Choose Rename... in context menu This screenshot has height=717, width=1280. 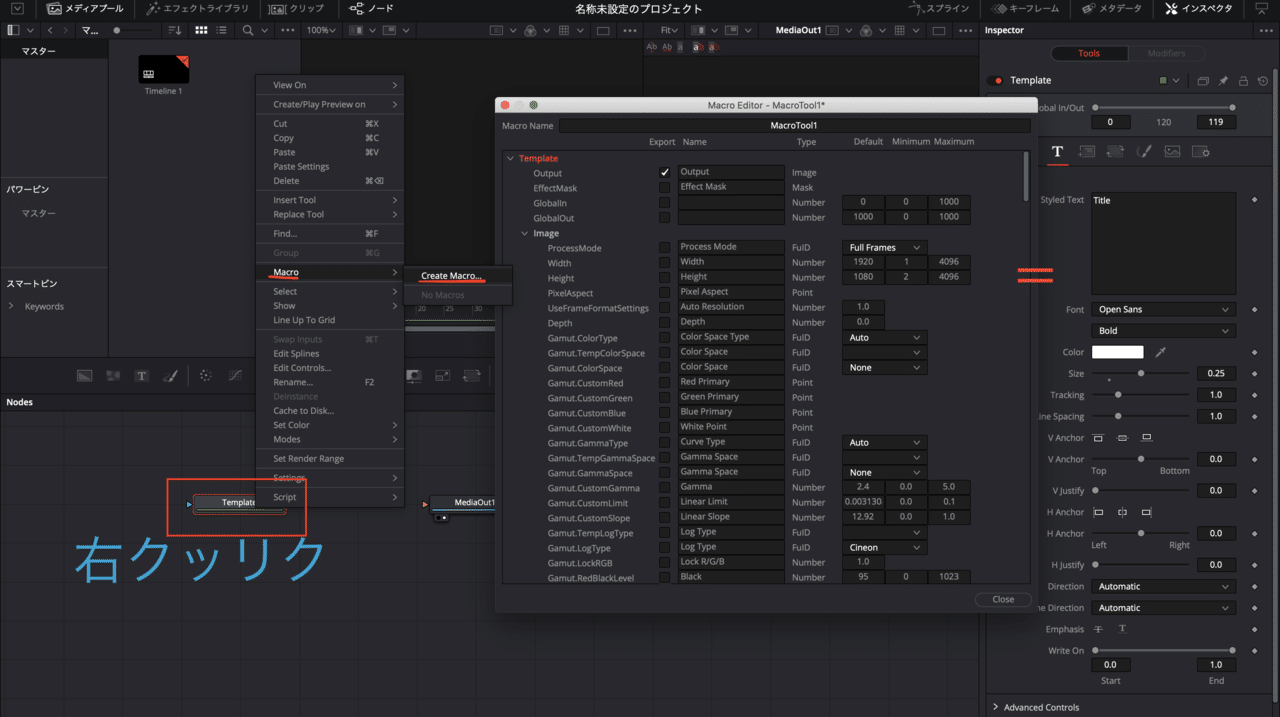(x=330, y=382)
